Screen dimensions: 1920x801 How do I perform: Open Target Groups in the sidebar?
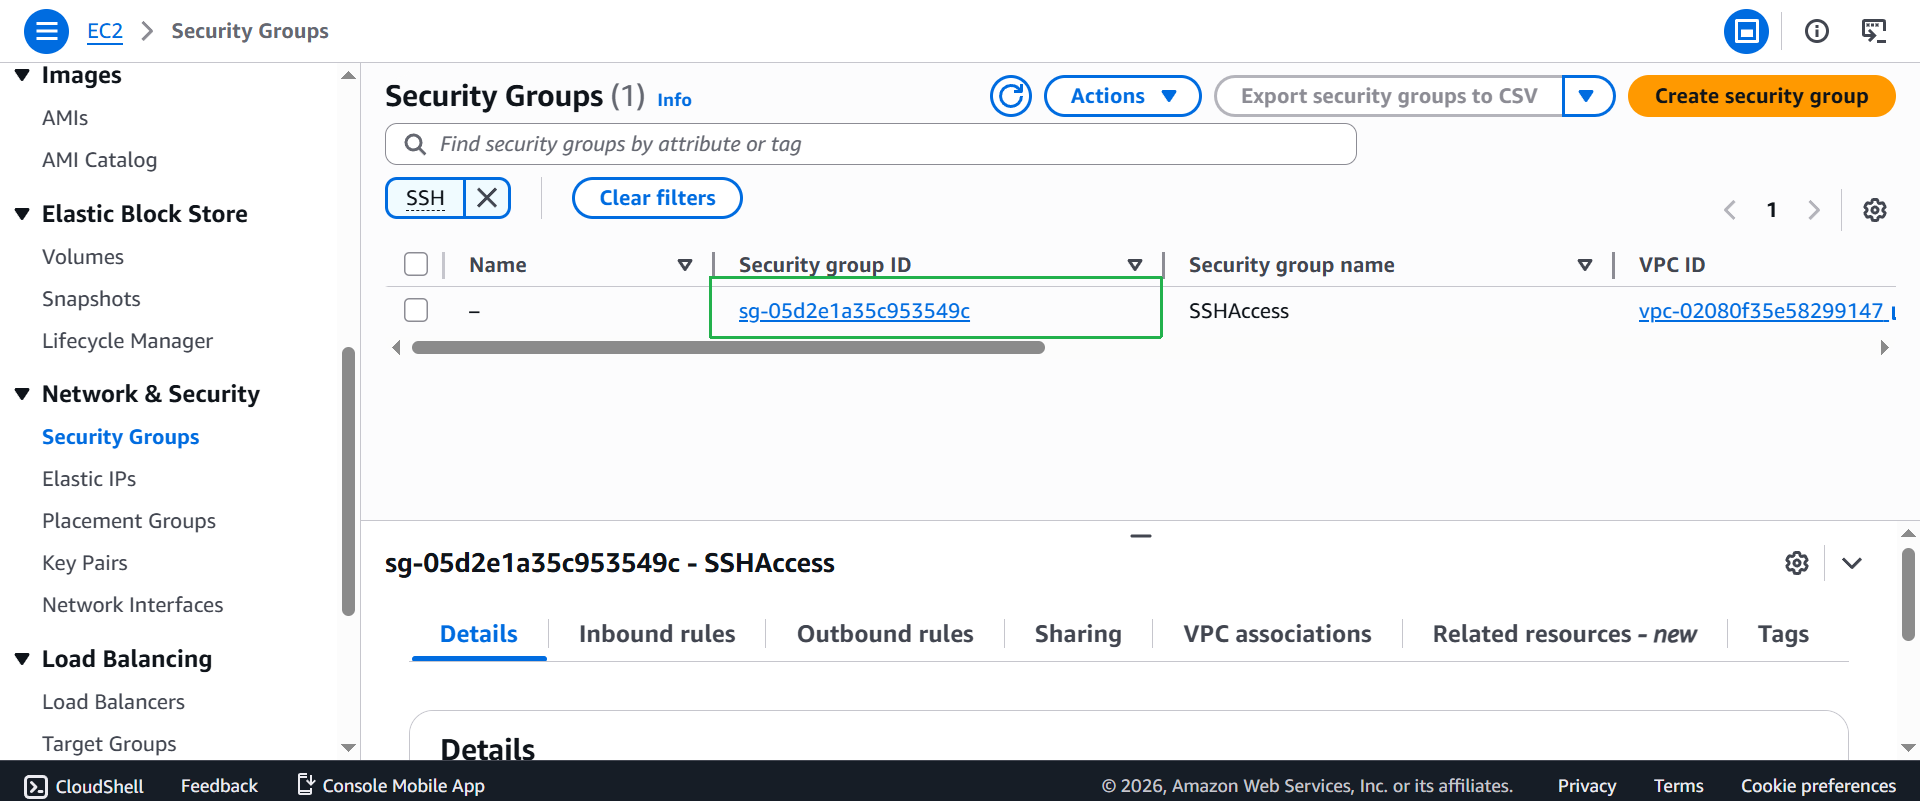click(x=109, y=744)
